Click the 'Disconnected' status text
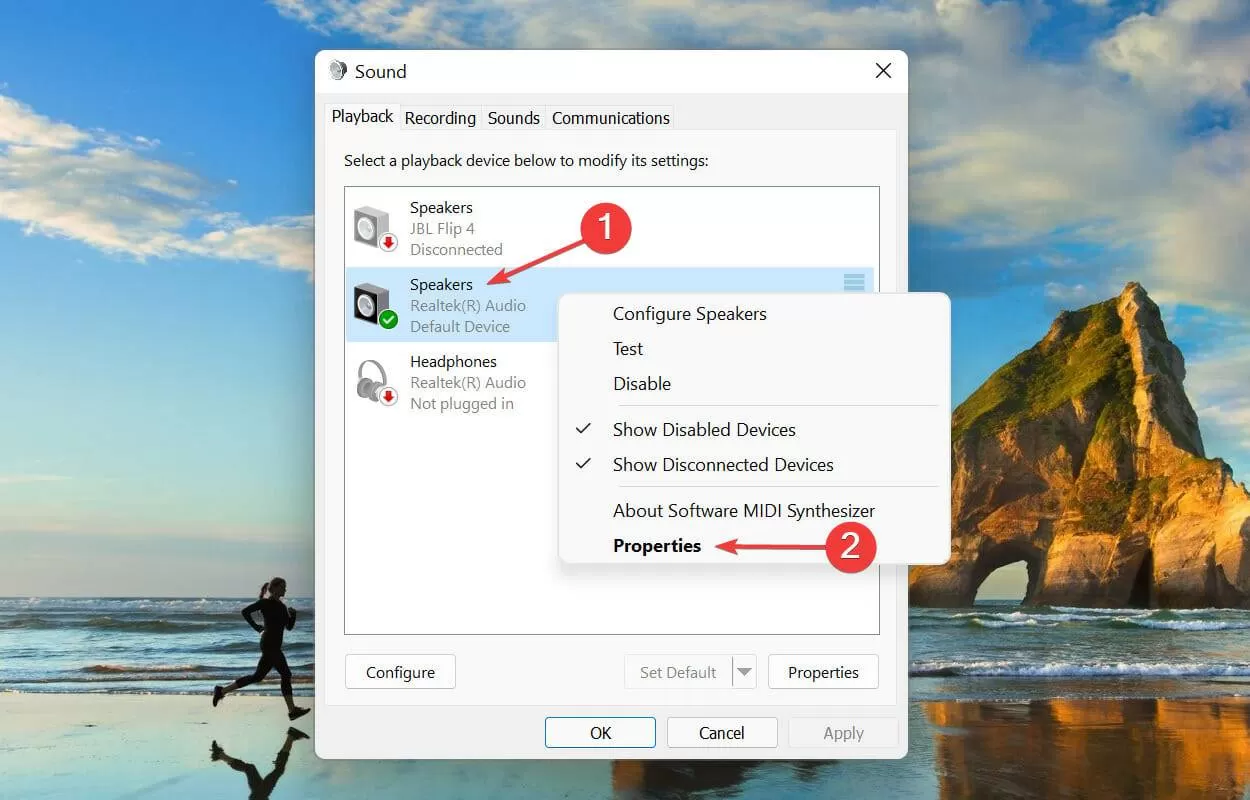Image resolution: width=1250 pixels, height=800 pixels. (x=456, y=250)
